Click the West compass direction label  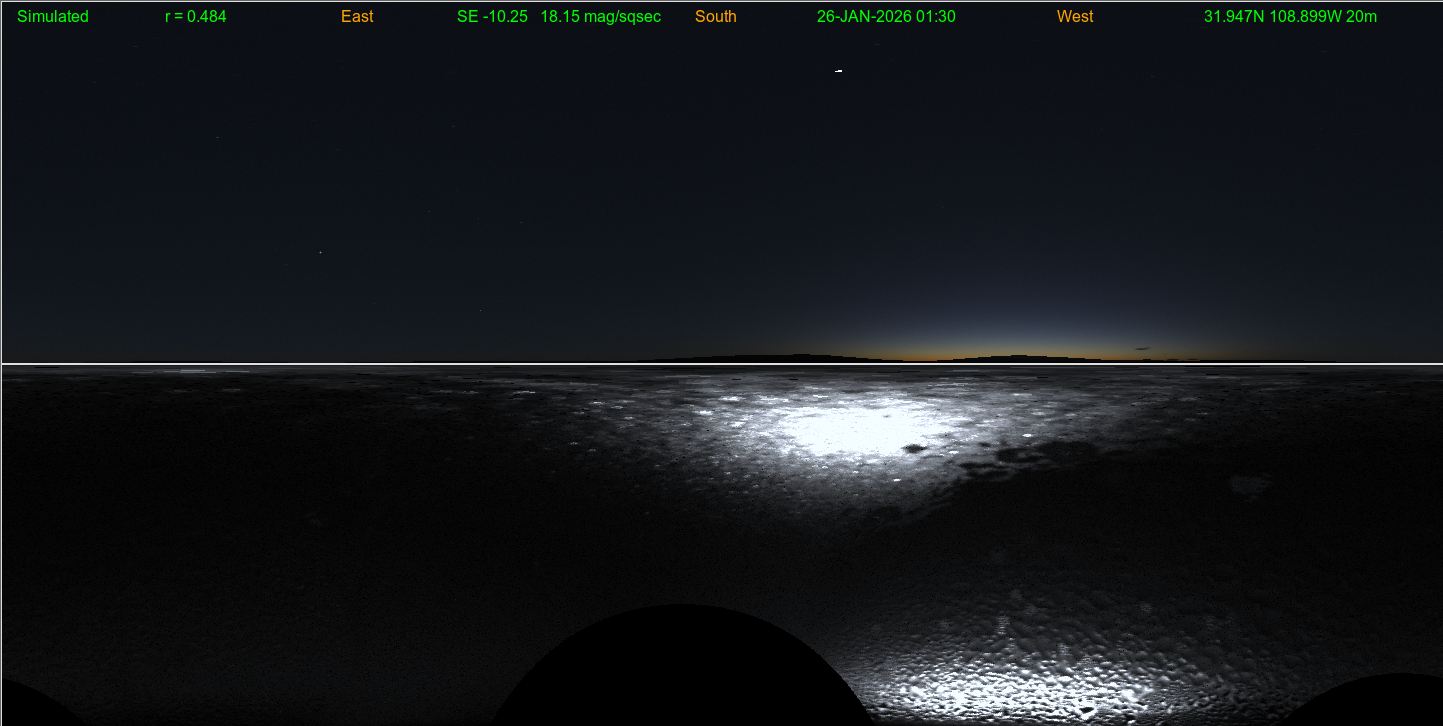(1075, 17)
